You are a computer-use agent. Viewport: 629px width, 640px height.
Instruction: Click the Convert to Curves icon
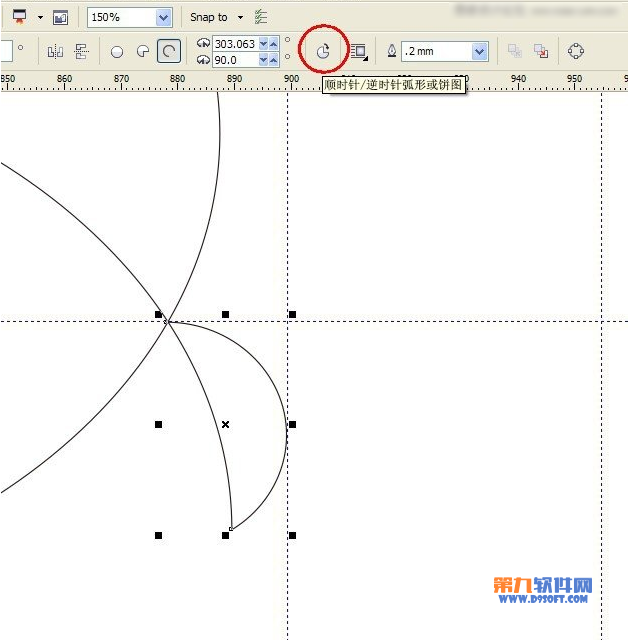(576, 51)
